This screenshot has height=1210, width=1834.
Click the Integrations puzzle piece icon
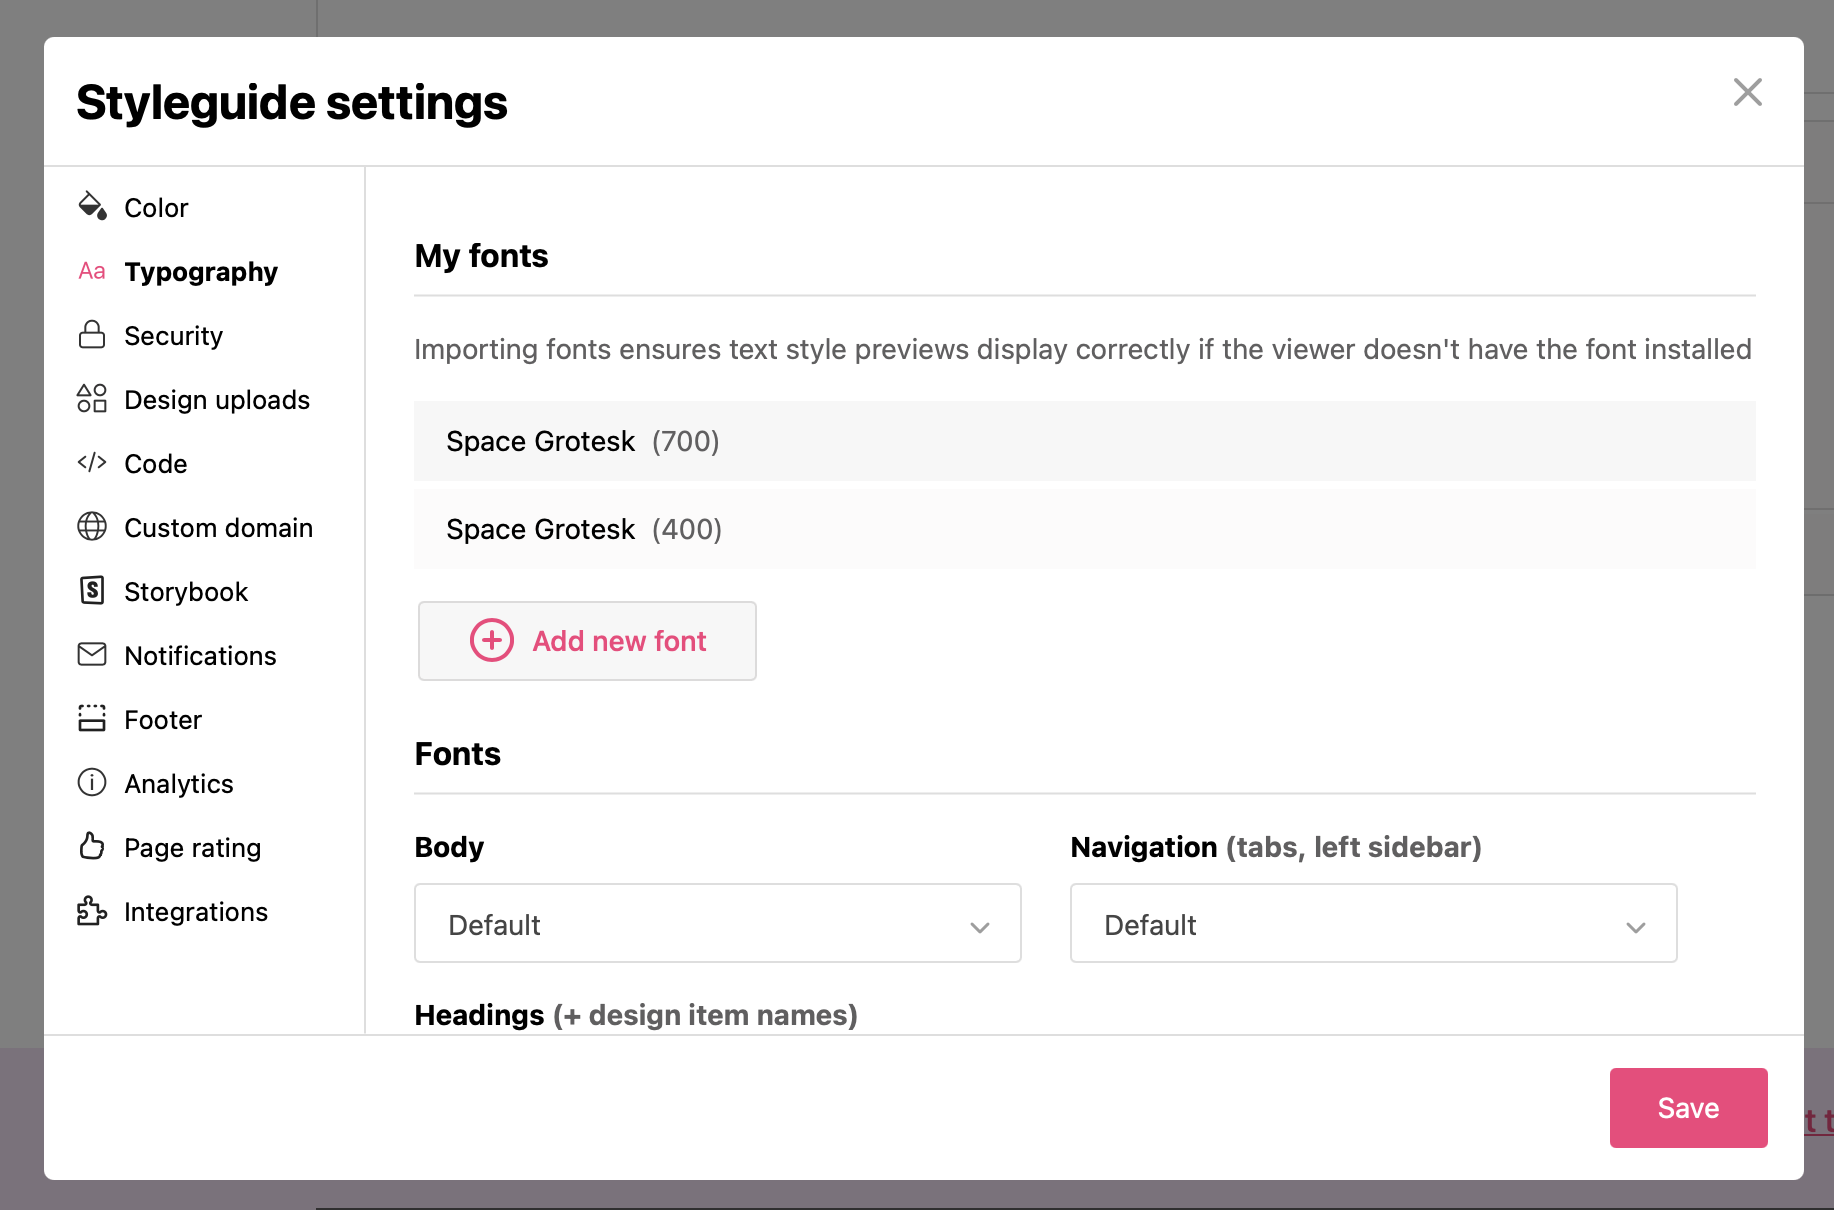click(91, 911)
